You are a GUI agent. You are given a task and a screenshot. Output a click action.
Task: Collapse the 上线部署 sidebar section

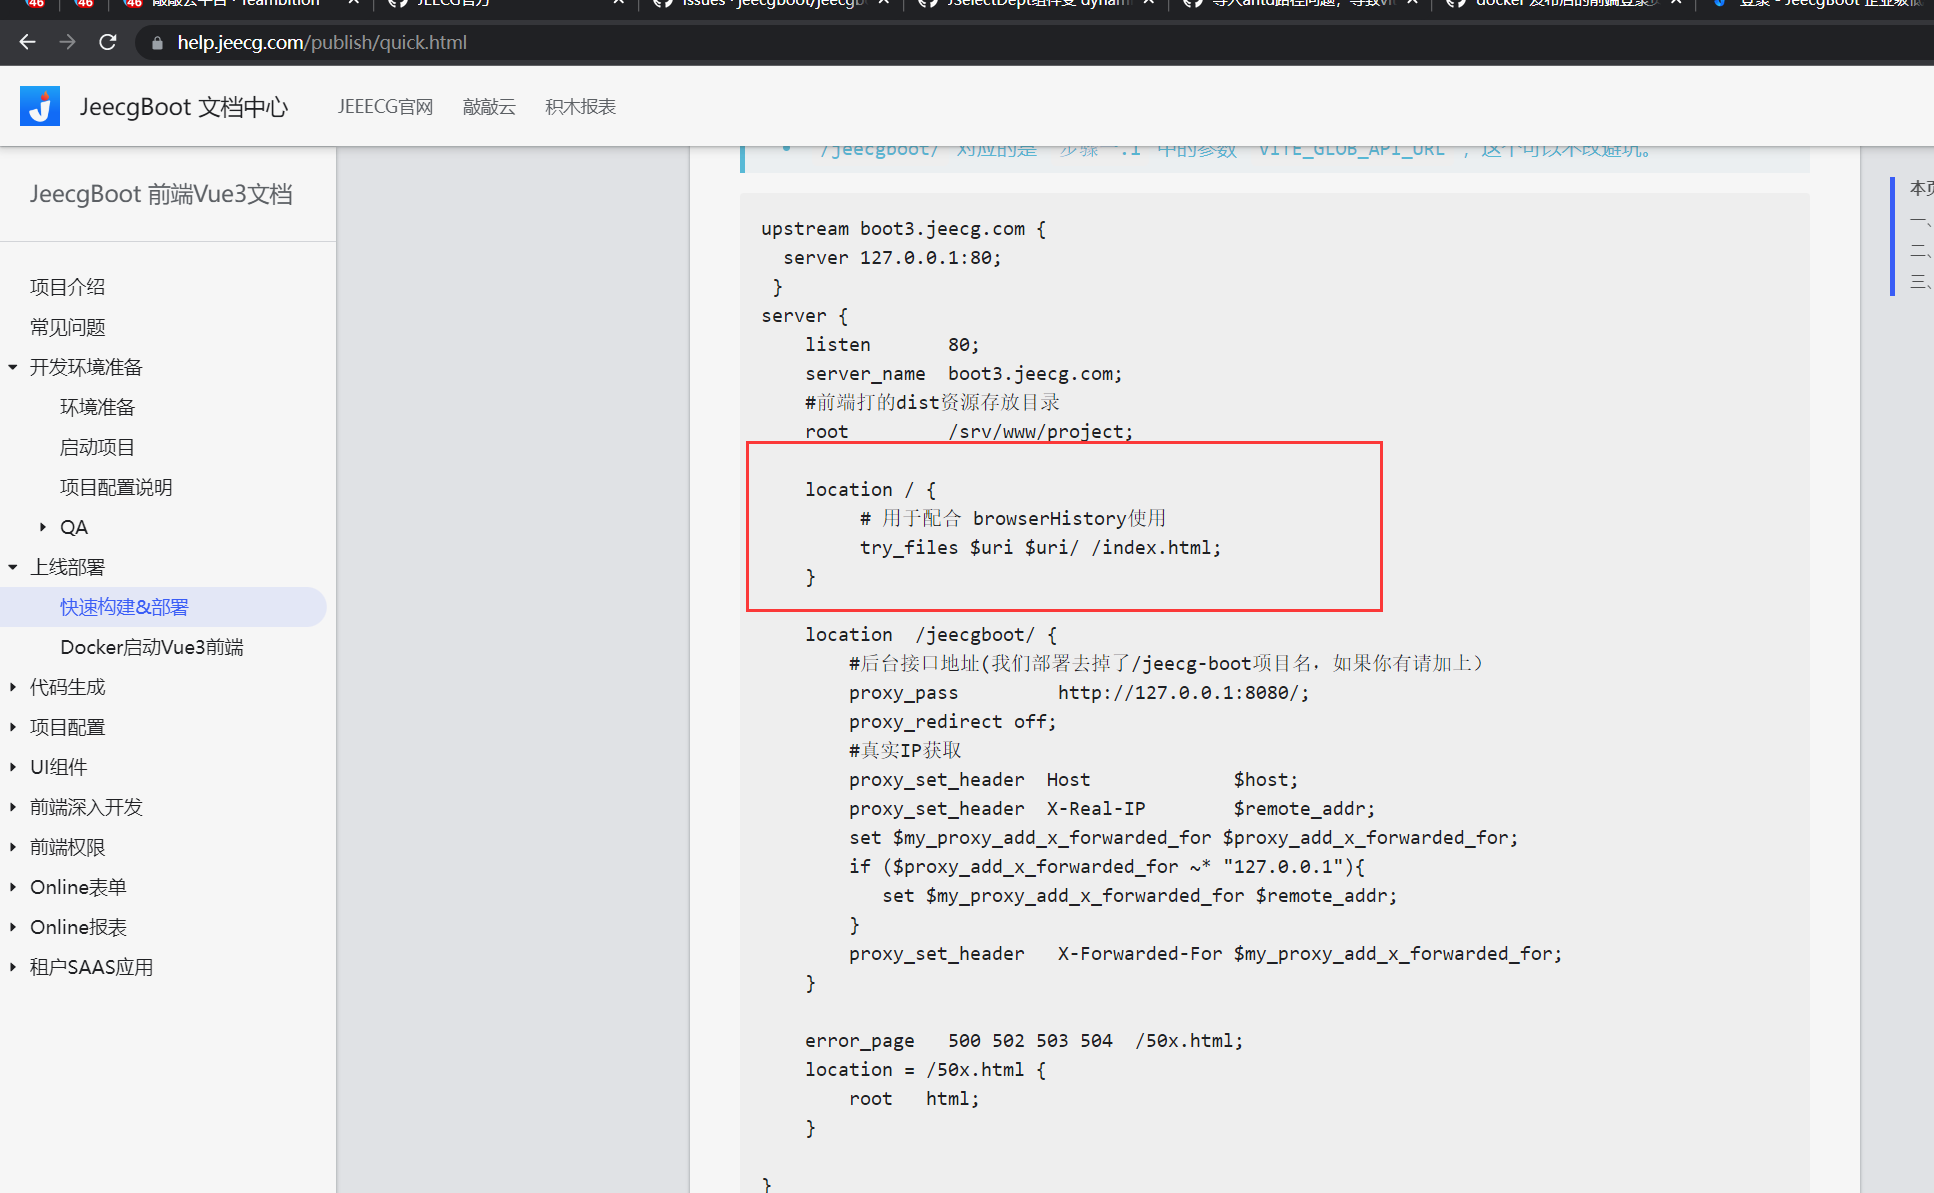(x=12, y=567)
